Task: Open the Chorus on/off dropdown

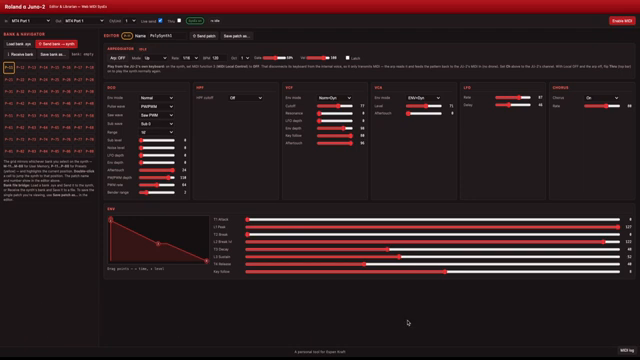Action: pyautogui.click(x=602, y=98)
